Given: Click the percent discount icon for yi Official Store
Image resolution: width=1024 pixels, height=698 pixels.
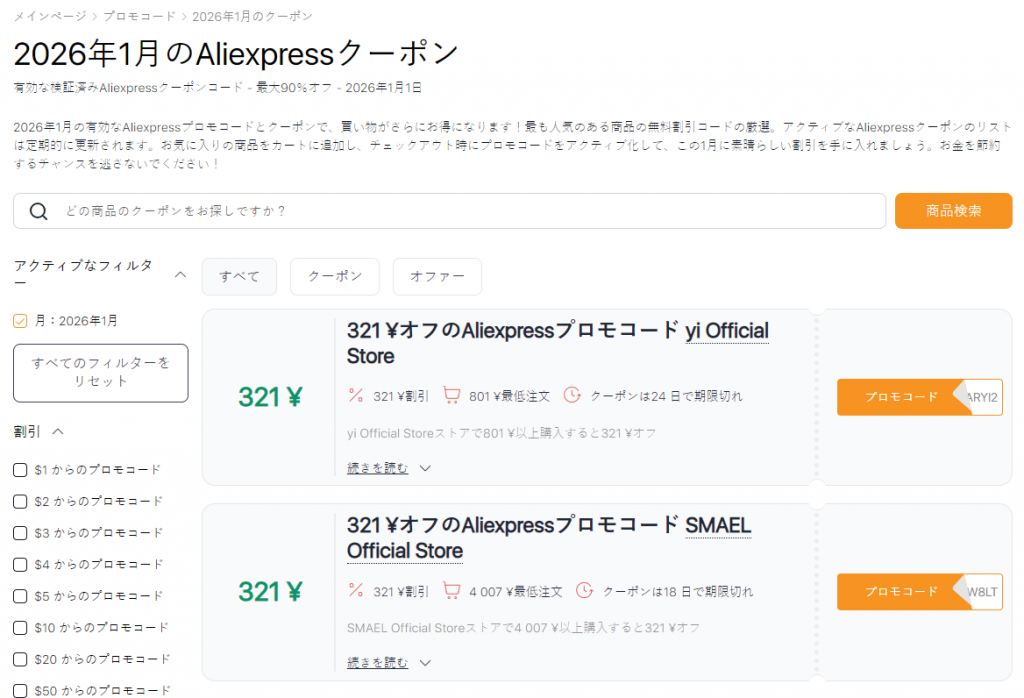Looking at the screenshot, I should point(354,395).
